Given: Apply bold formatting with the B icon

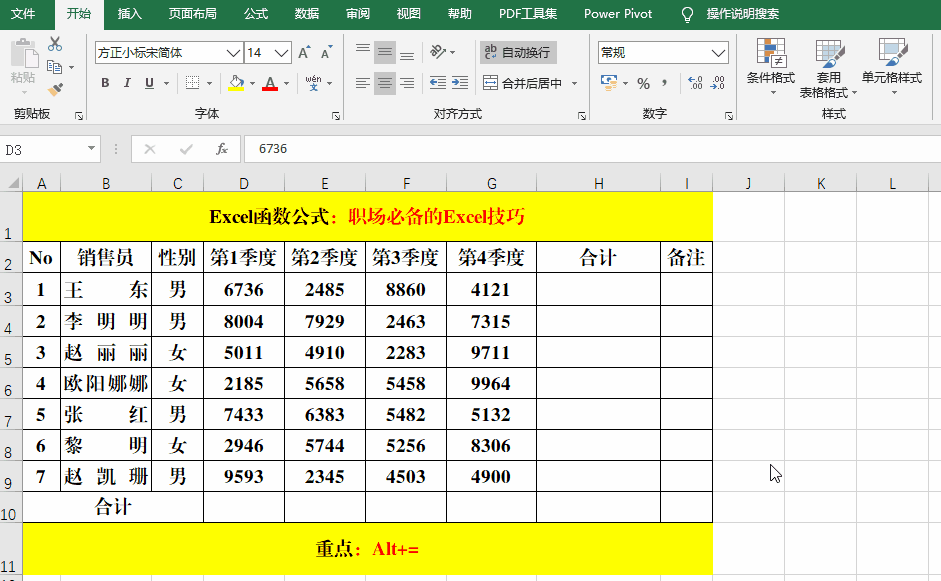Looking at the screenshot, I should [x=106, y=83].
